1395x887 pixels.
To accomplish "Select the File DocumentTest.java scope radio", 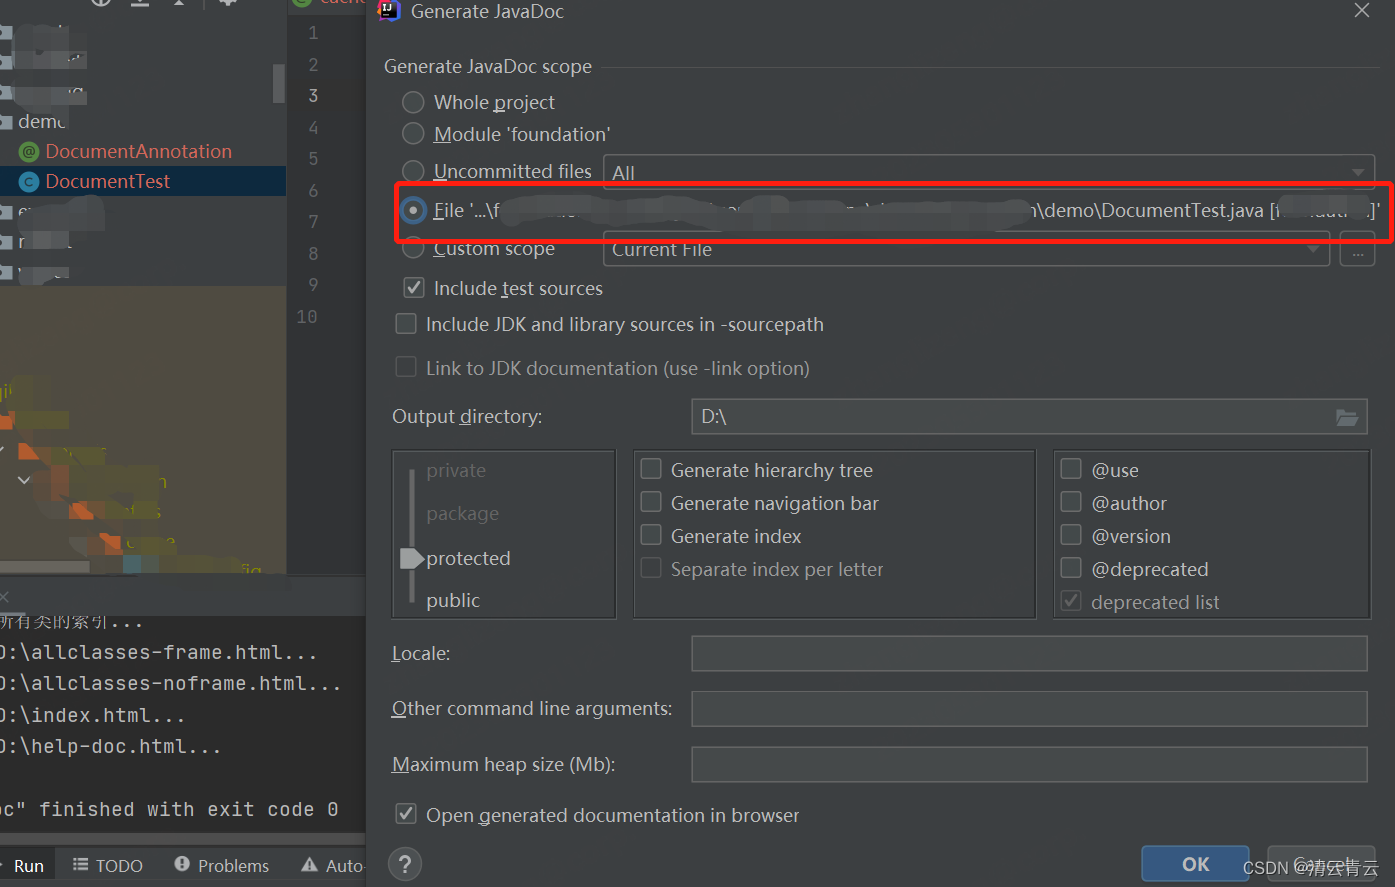I will [413, 210].
